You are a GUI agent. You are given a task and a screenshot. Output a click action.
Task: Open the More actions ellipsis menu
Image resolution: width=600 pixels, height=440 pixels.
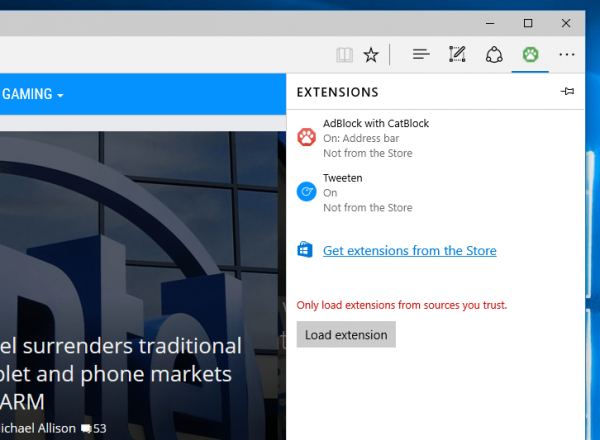tap(566, 55)
